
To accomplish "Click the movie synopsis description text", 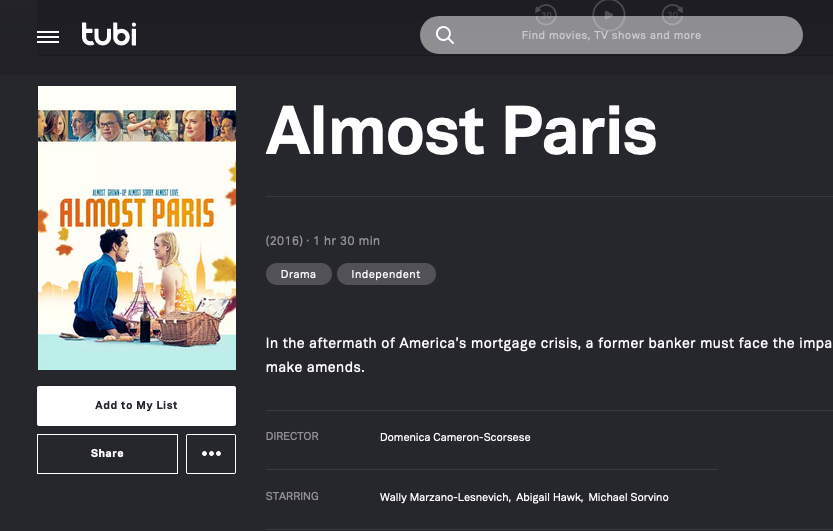I will tap(549, 355).
